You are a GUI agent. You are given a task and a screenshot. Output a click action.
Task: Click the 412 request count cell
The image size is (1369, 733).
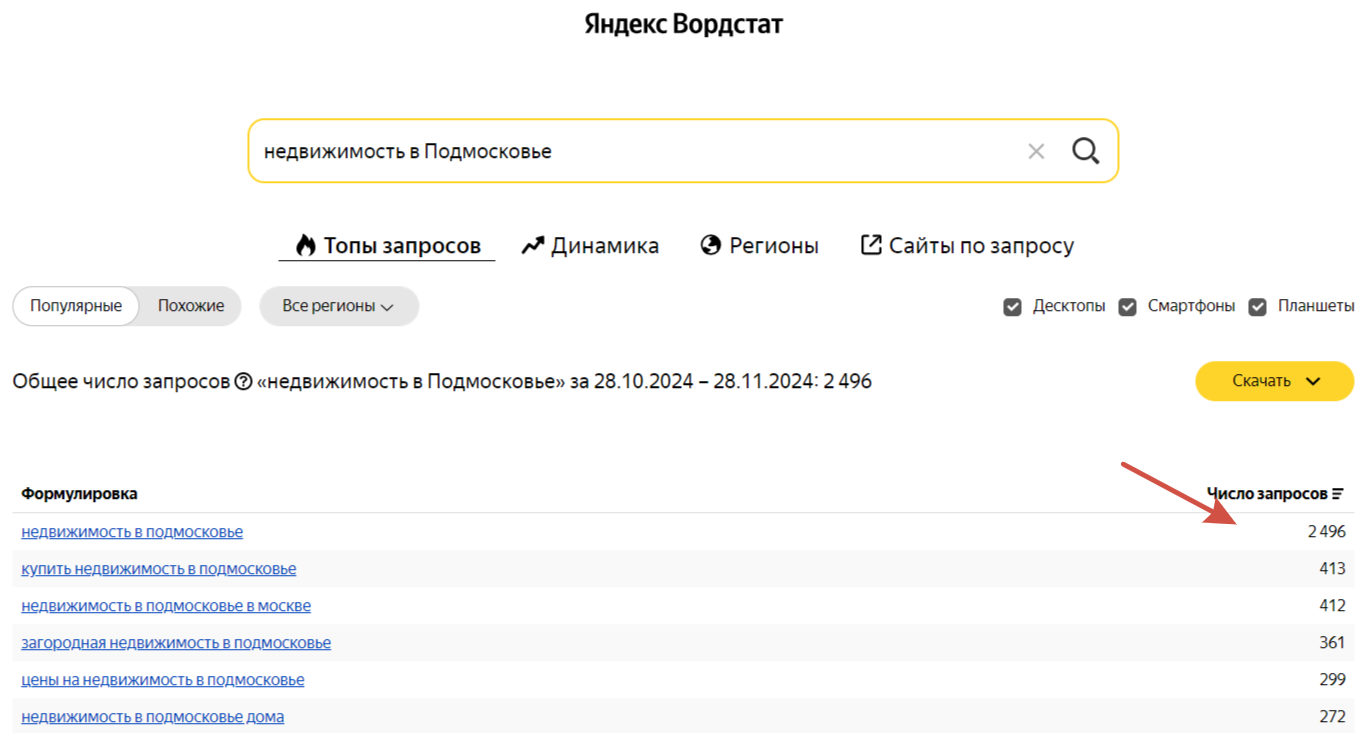1333,606
